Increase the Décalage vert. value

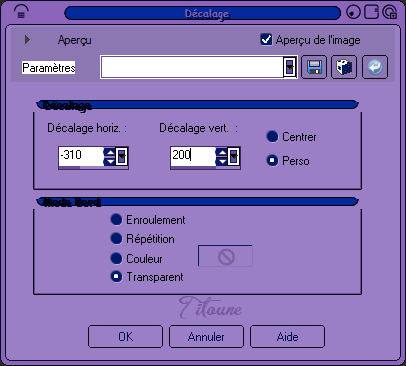tap(221, 152)
